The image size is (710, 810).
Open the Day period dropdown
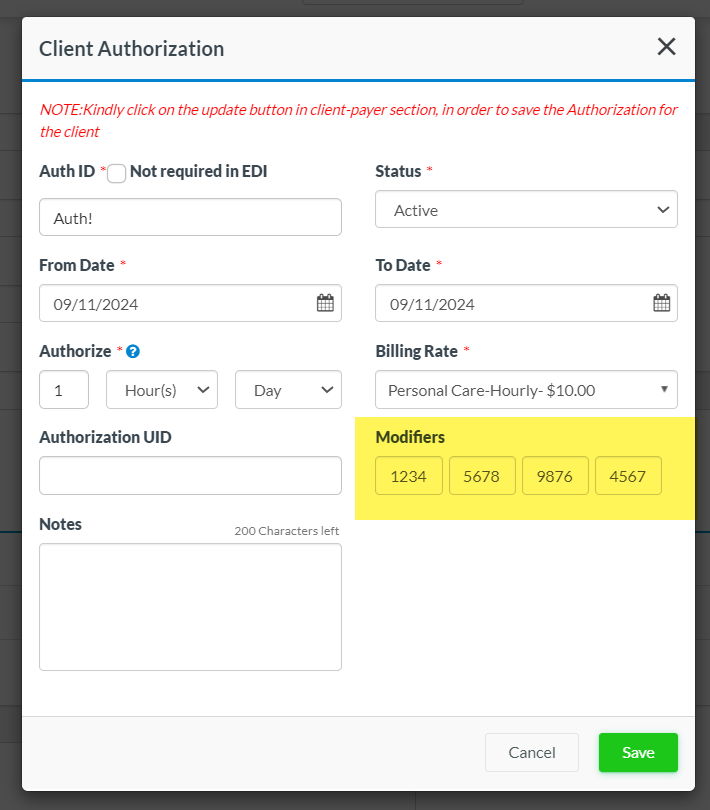288,390
